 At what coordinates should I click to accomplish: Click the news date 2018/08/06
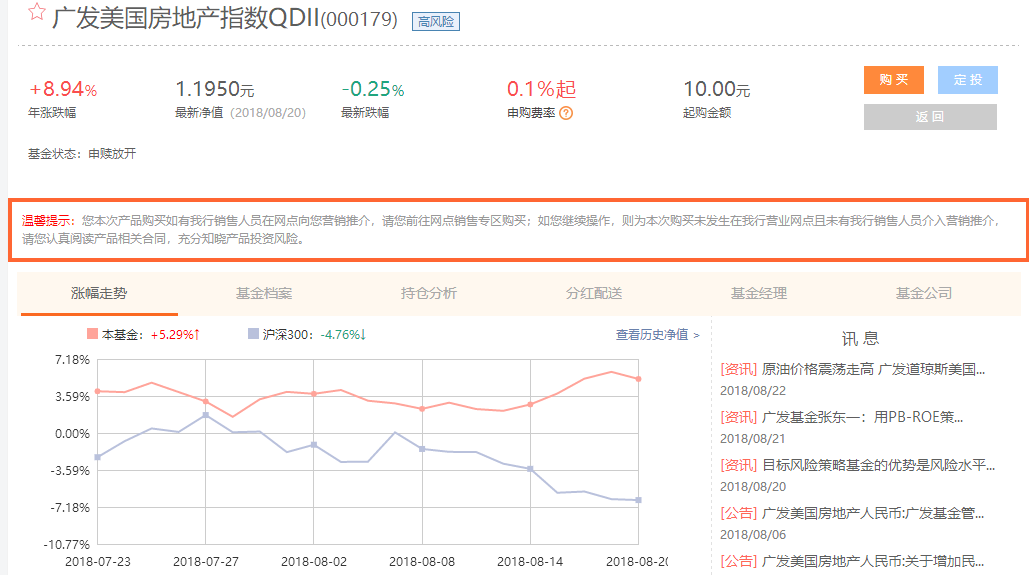[x=753, y=534]
